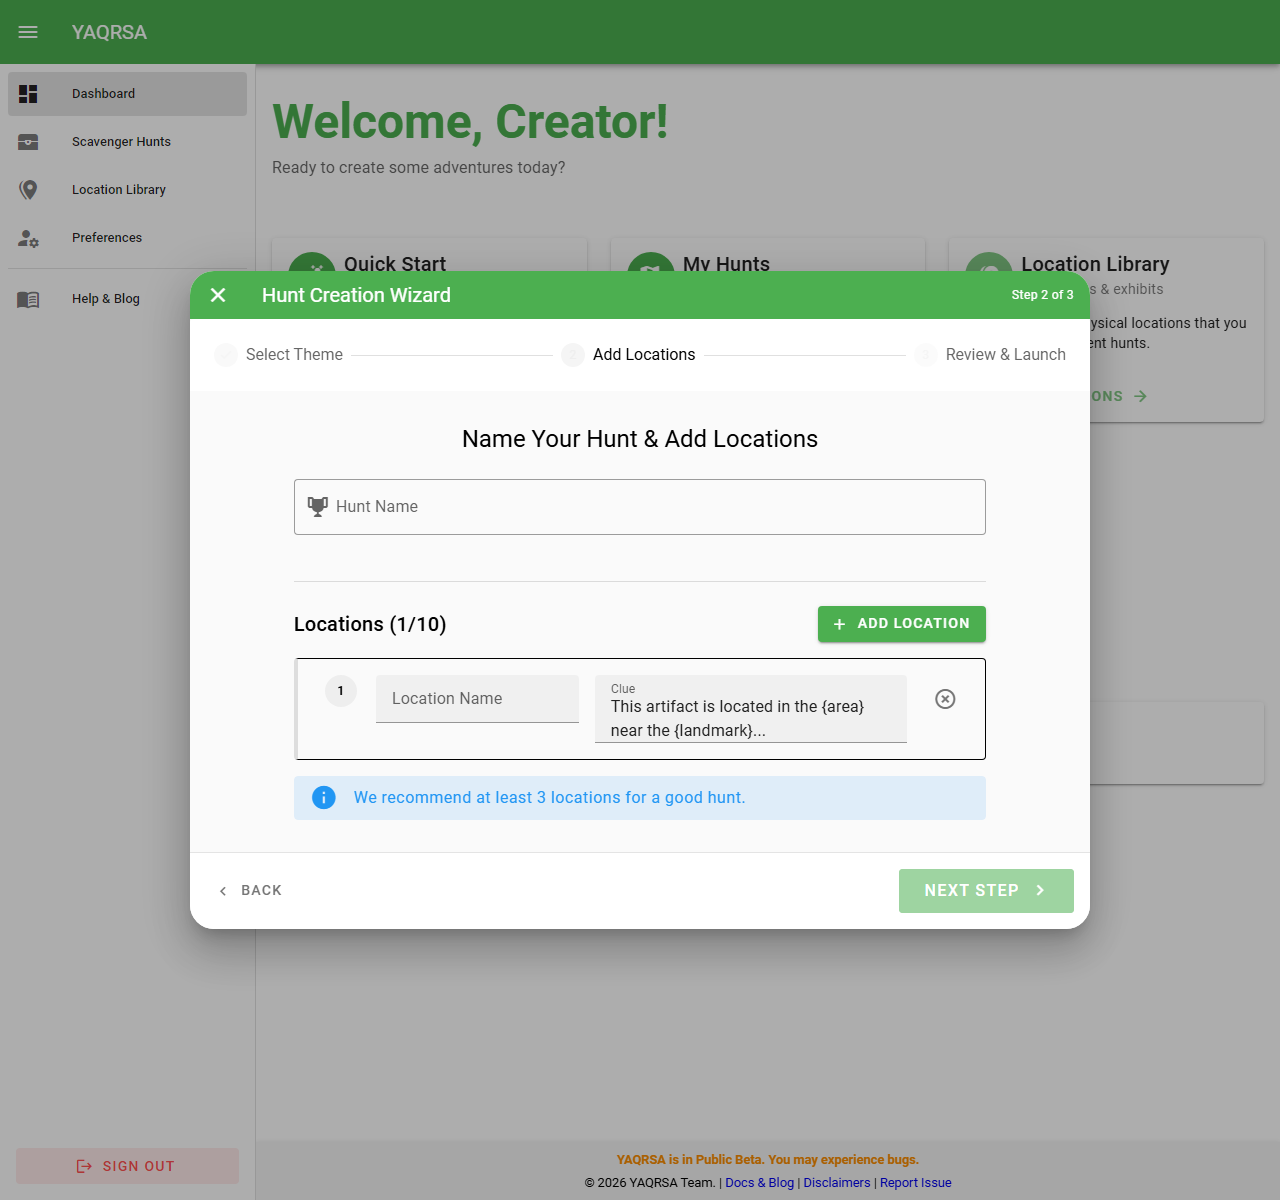Open Preferences in the sidebar

click(128, 238)
